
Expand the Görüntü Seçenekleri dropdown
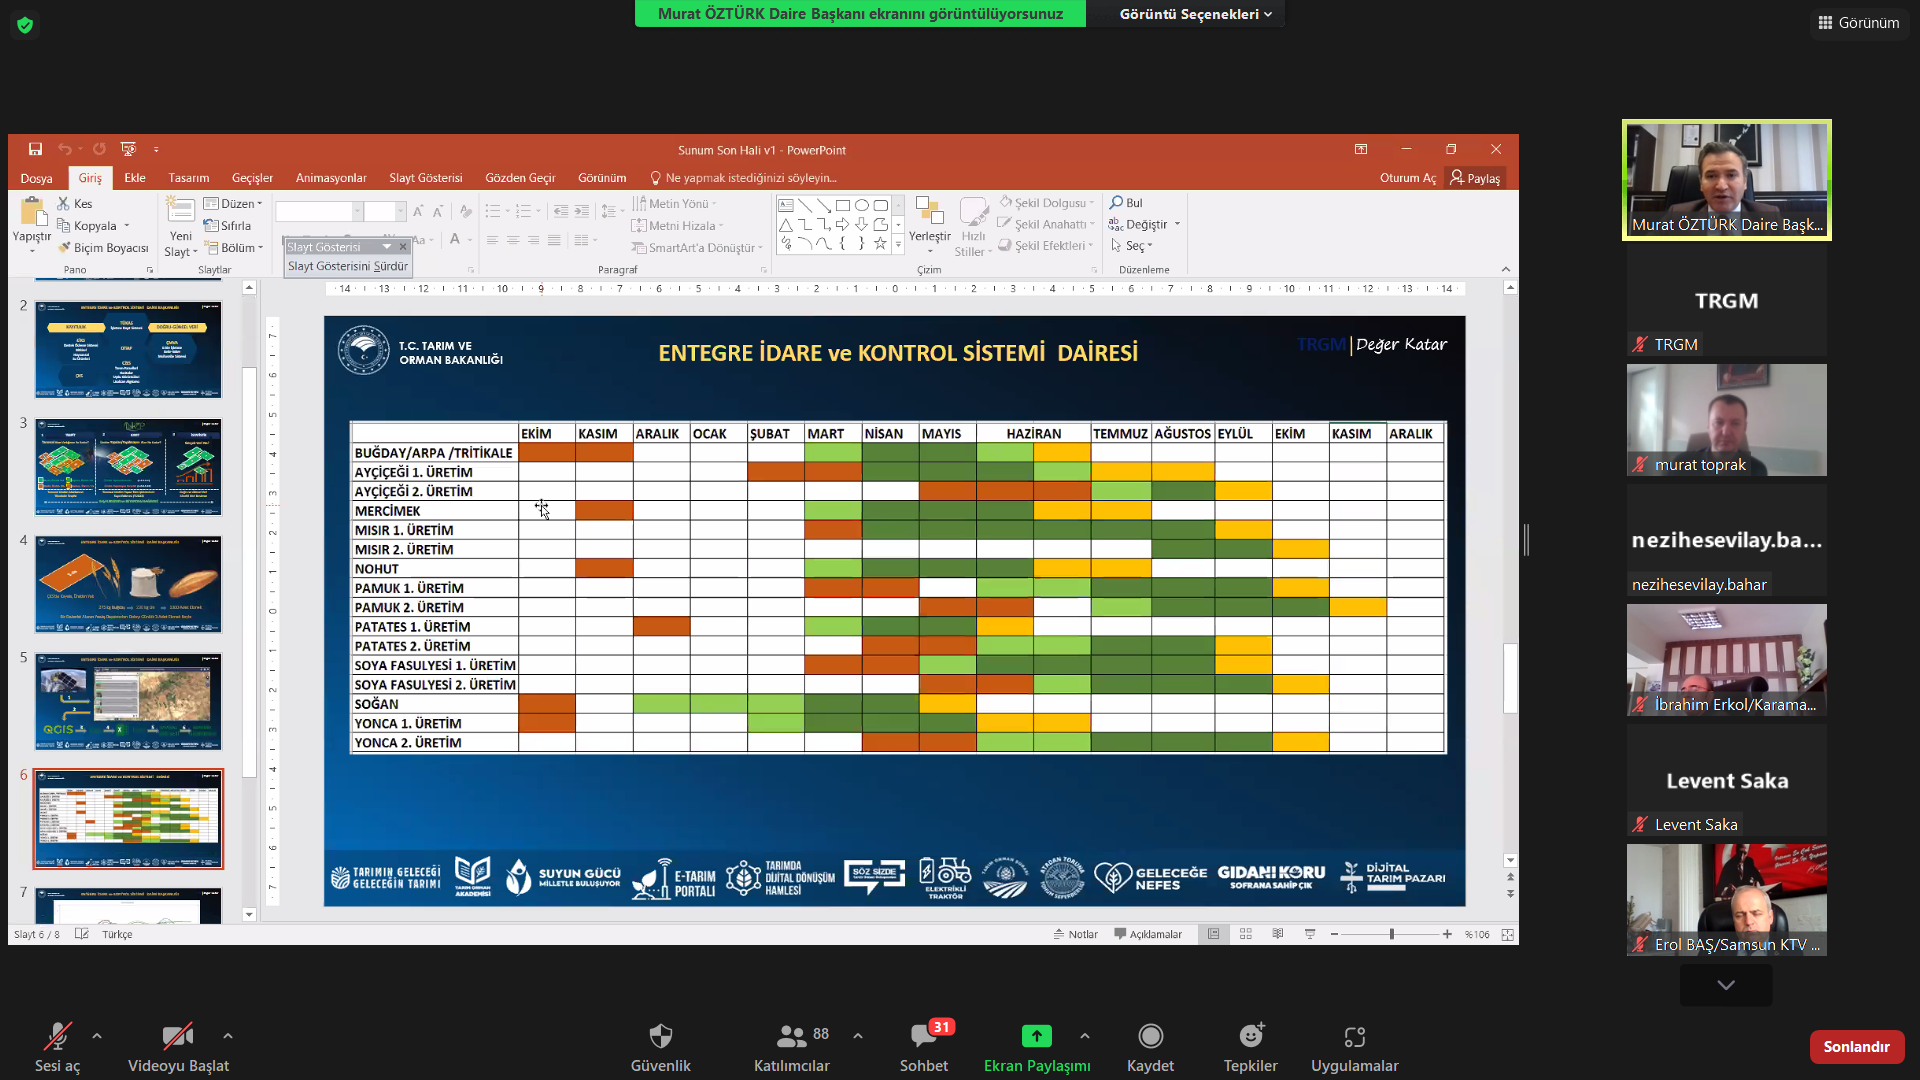(1195, 14)
